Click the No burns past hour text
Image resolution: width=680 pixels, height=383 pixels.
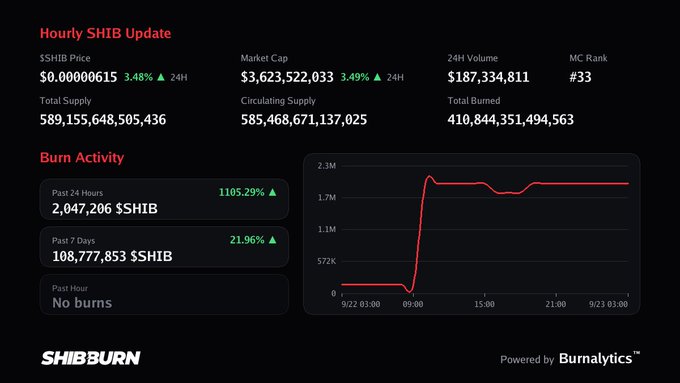point(82,303)
